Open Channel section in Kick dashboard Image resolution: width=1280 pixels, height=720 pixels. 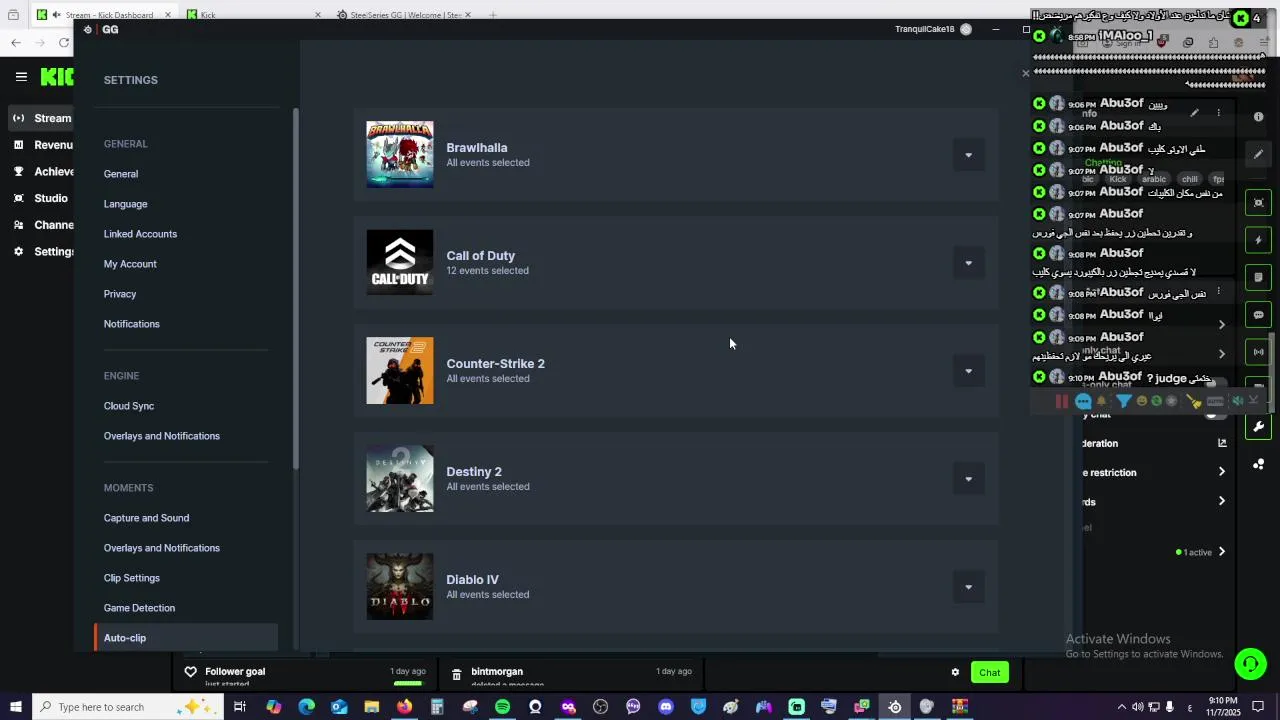pyautogui.click(x=42, y=225)
